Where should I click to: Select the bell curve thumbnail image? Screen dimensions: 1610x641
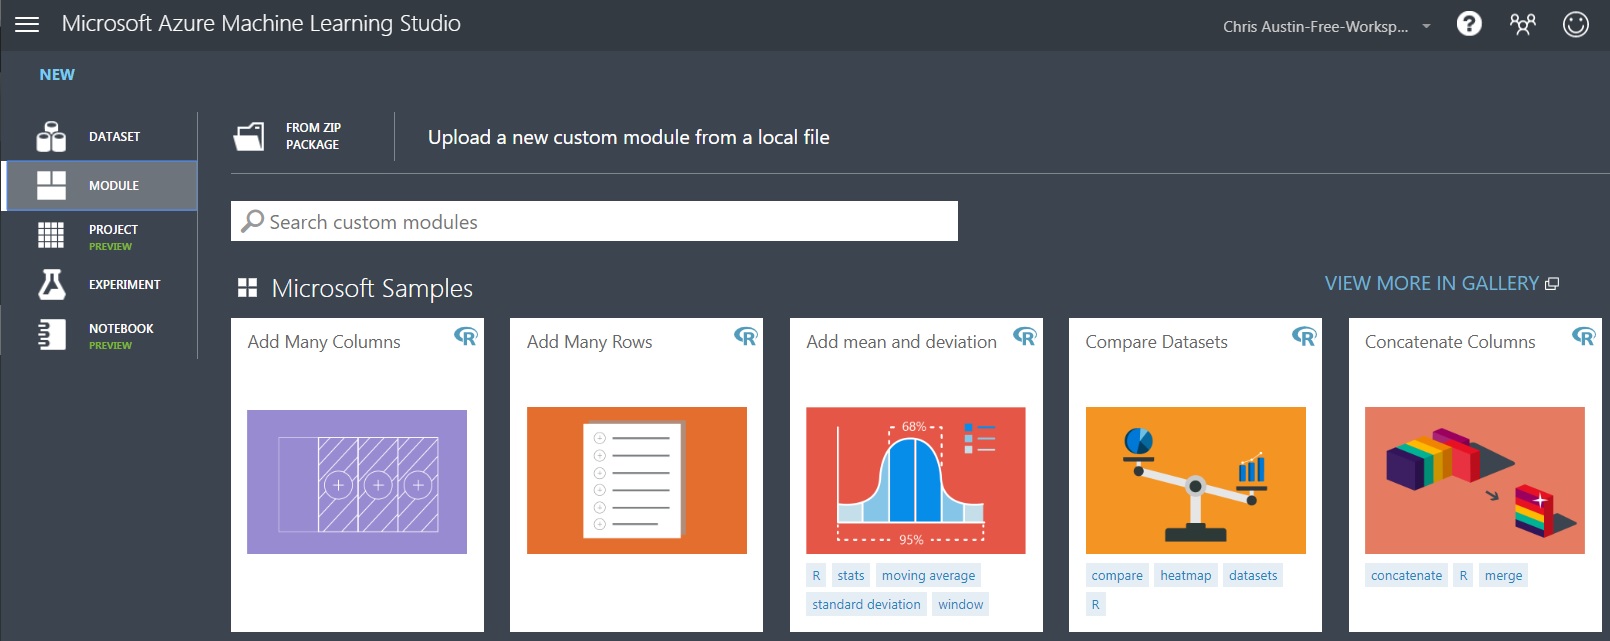click(x=916, y=480)
